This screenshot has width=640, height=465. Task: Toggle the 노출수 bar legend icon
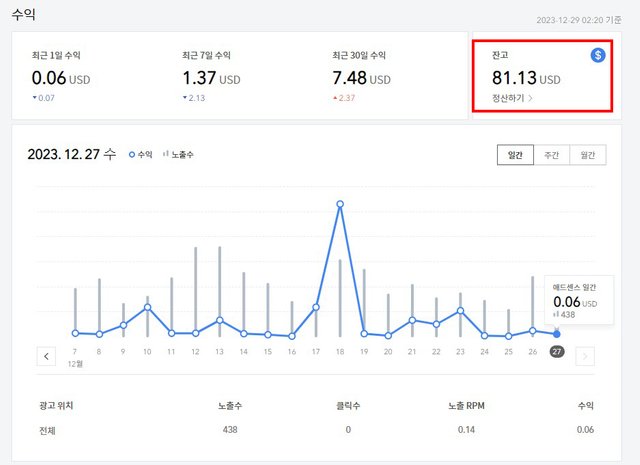click(x=165, y=154)
